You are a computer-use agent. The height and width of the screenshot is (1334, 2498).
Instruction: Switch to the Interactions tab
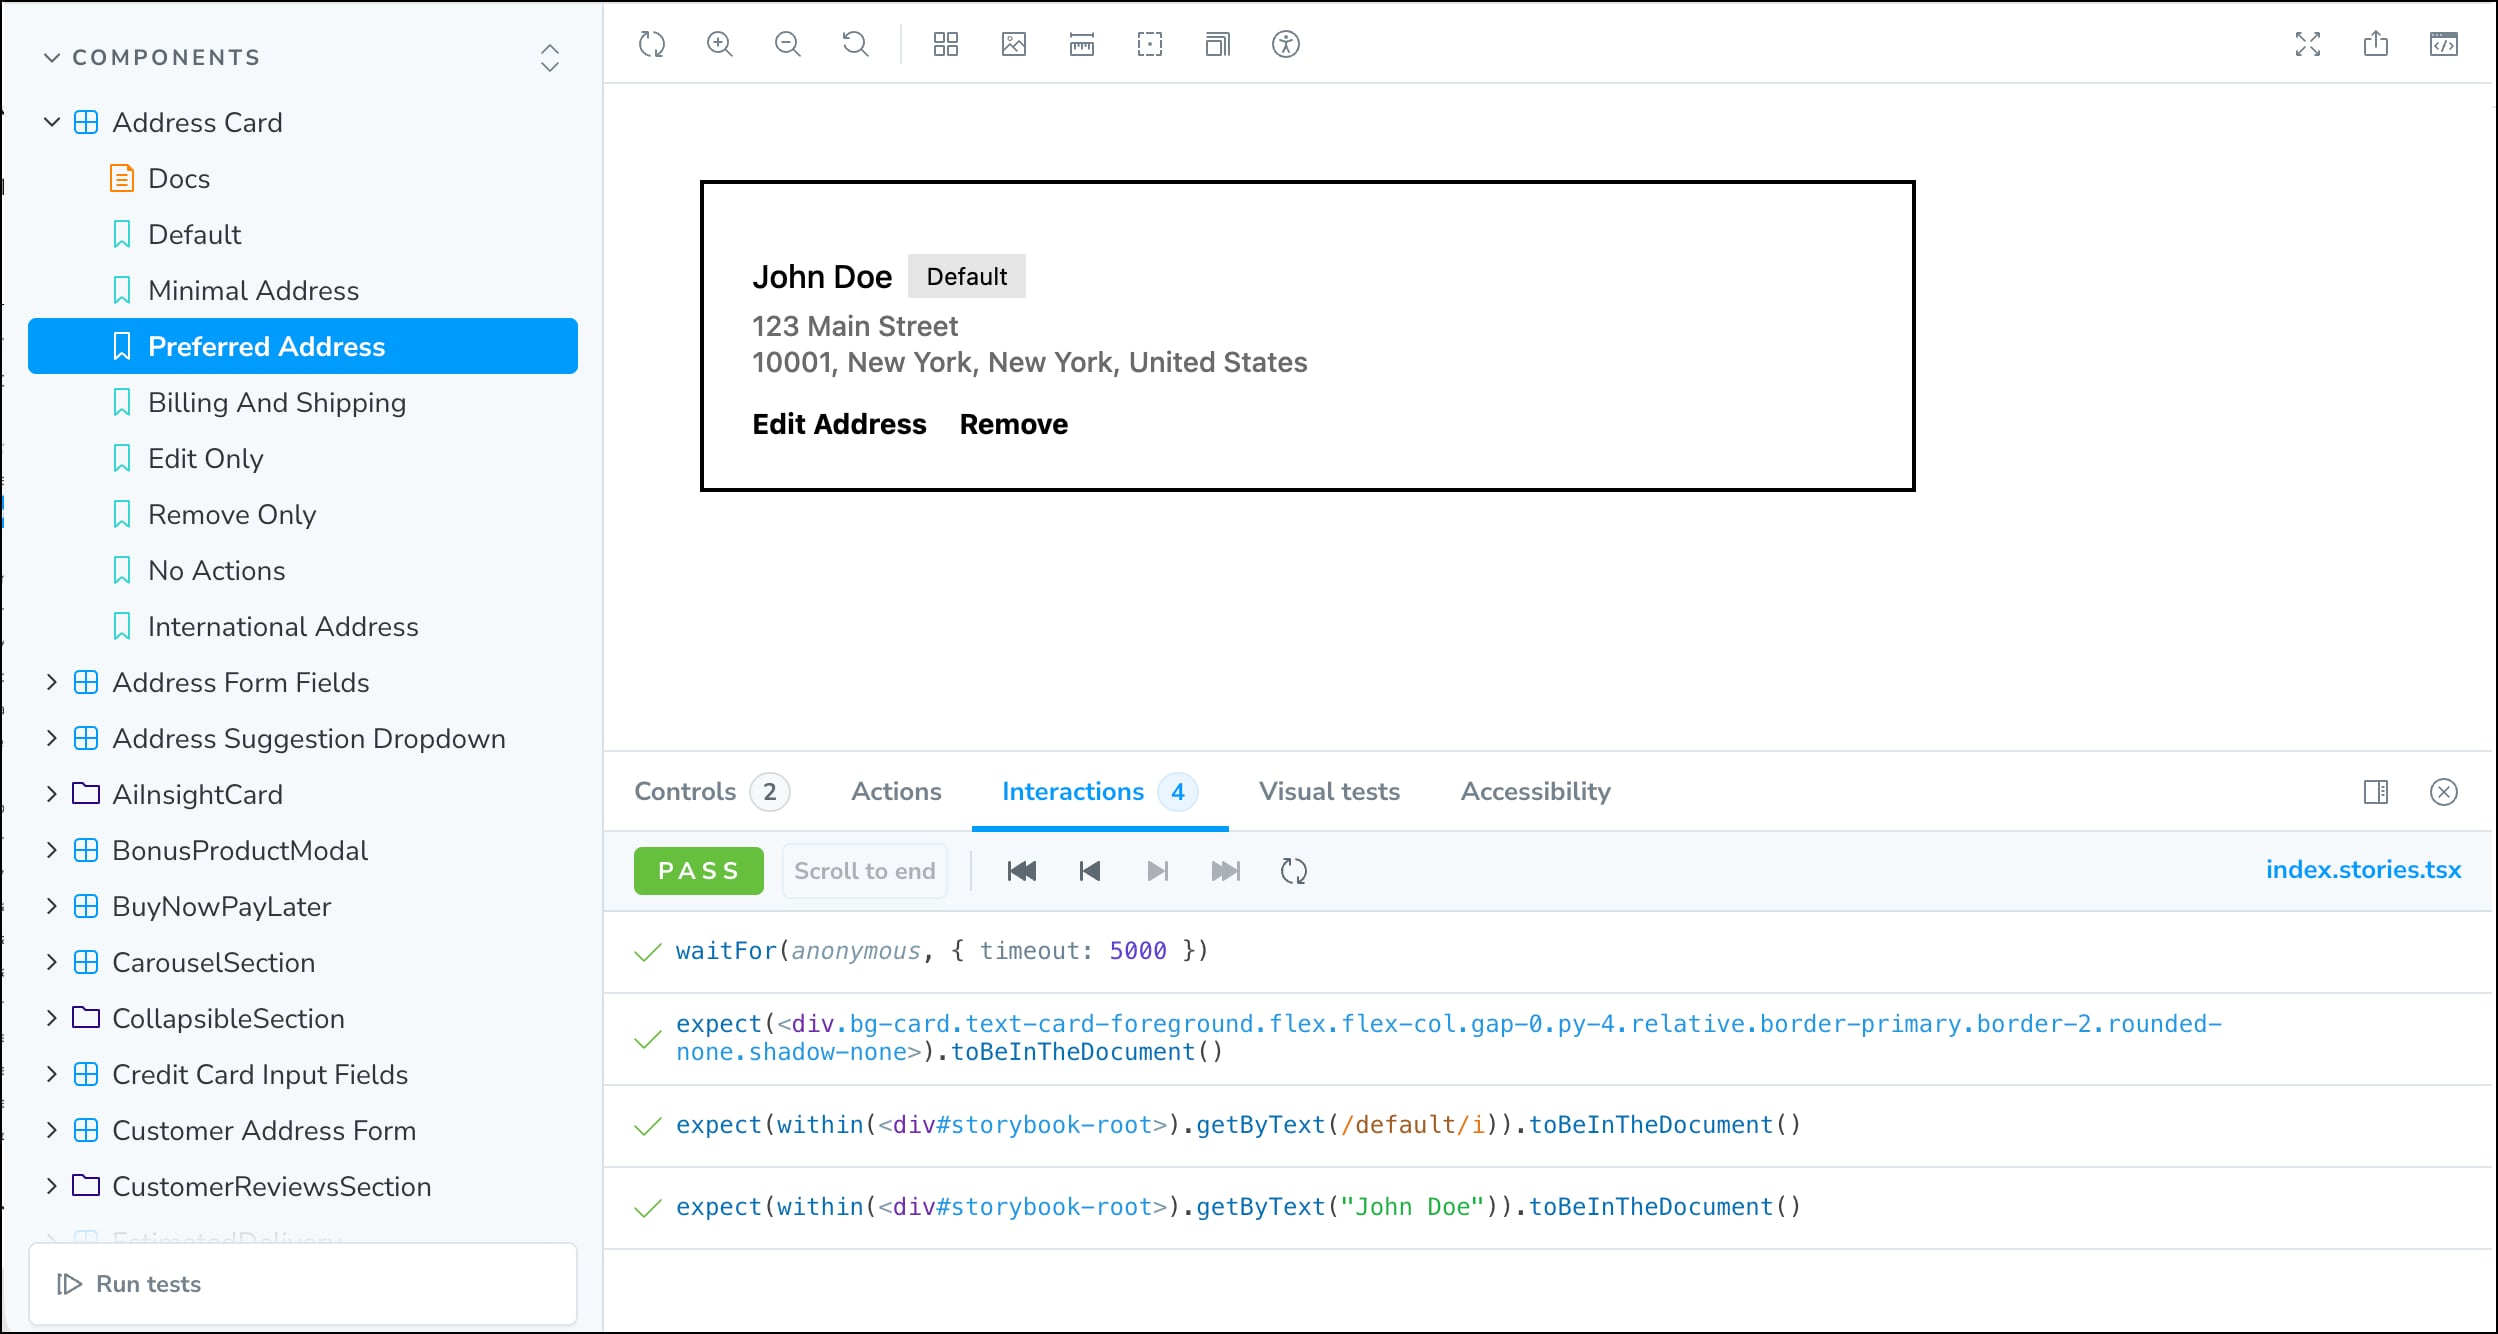point(1100,791)
